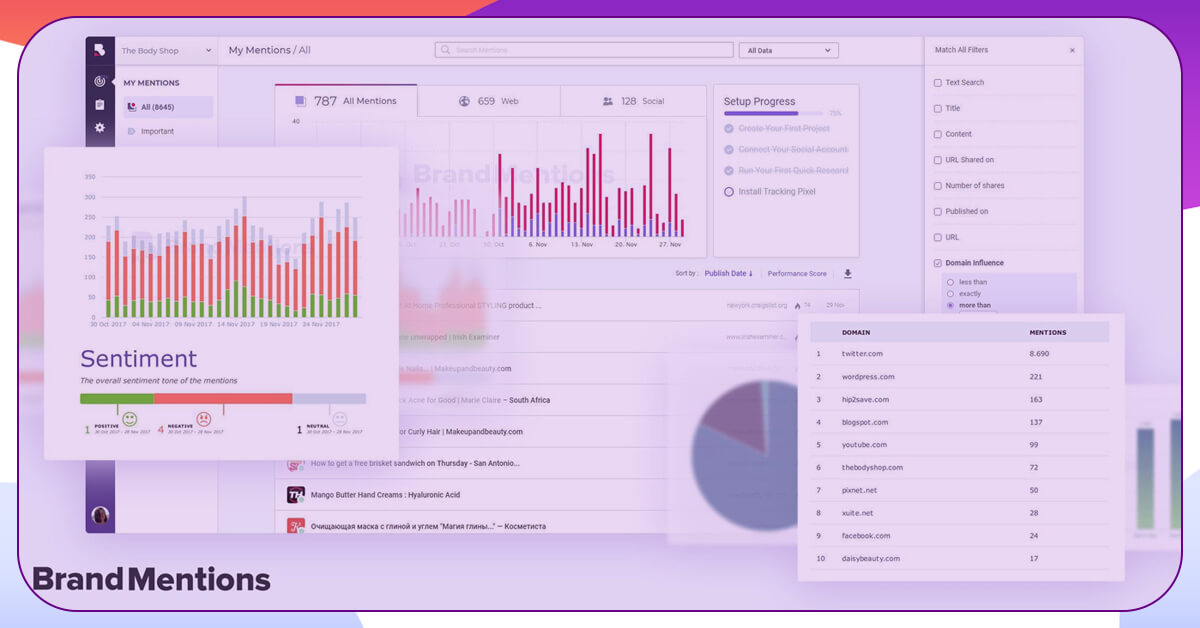The width and height of the screenshot is (1200, 628).
Task: Open the Important mentions list
Action: coord(157,131)
